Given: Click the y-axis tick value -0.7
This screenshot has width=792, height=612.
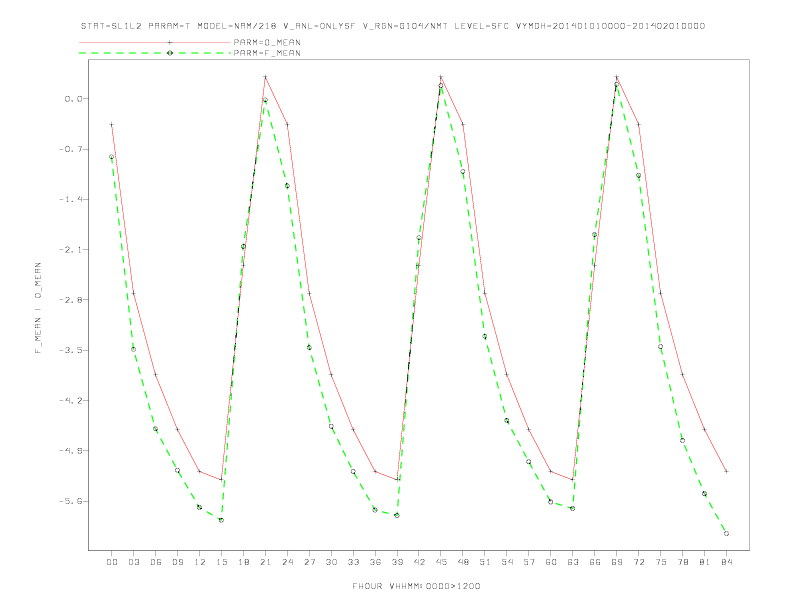Looking at the screenshot, I should pos(71,149).
